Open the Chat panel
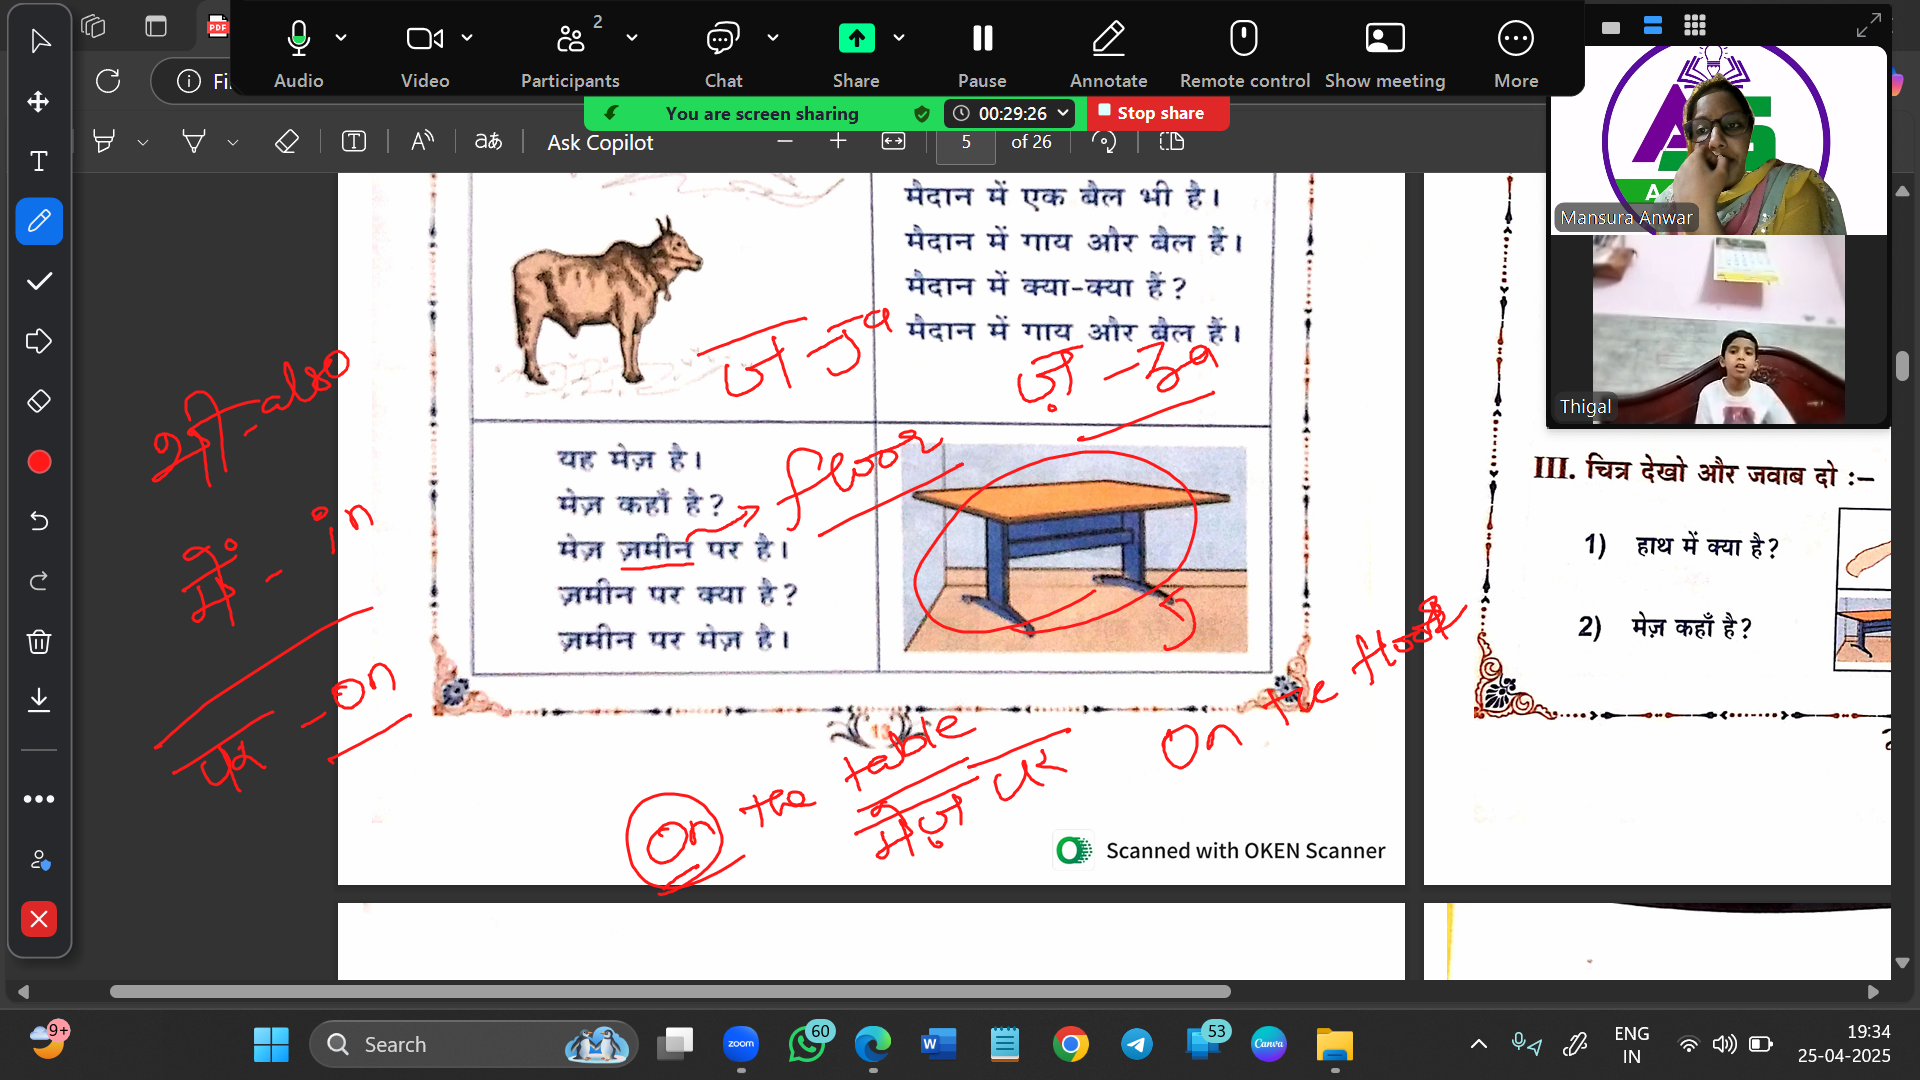Image resolution: width=1920 pixels, height=1080 pixels. (x=723, y=52)
